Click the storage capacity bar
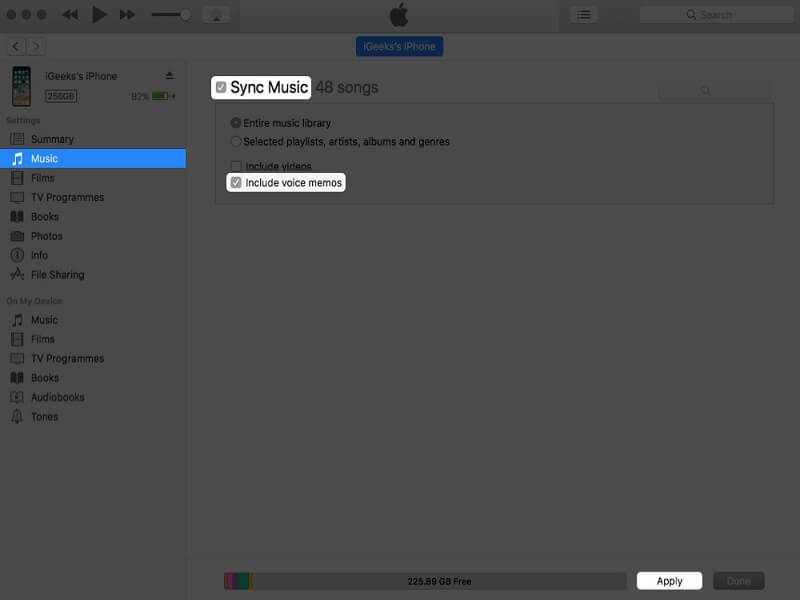The width and height of the screenshot is (800, 600). [x=425, y=581]
